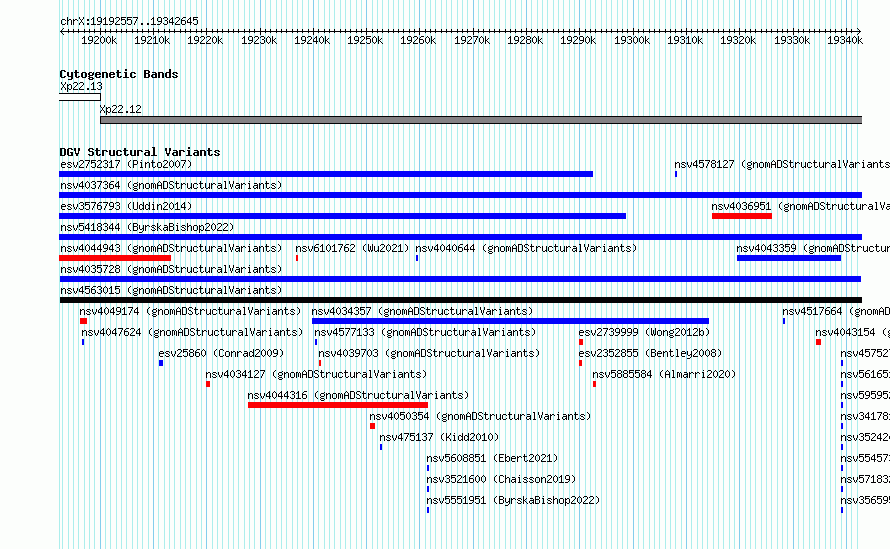The width and height of the screenshot is (890, 549).
Task: Select nsv5885584 (Almarri2020) label
Action: (x=664, y=374)
